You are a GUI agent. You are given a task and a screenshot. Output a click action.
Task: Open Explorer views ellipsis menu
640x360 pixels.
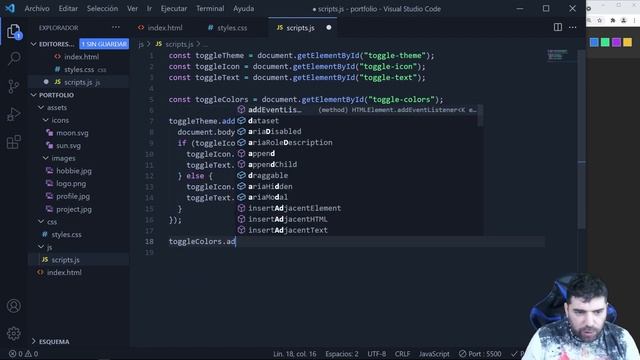point(116,27)
